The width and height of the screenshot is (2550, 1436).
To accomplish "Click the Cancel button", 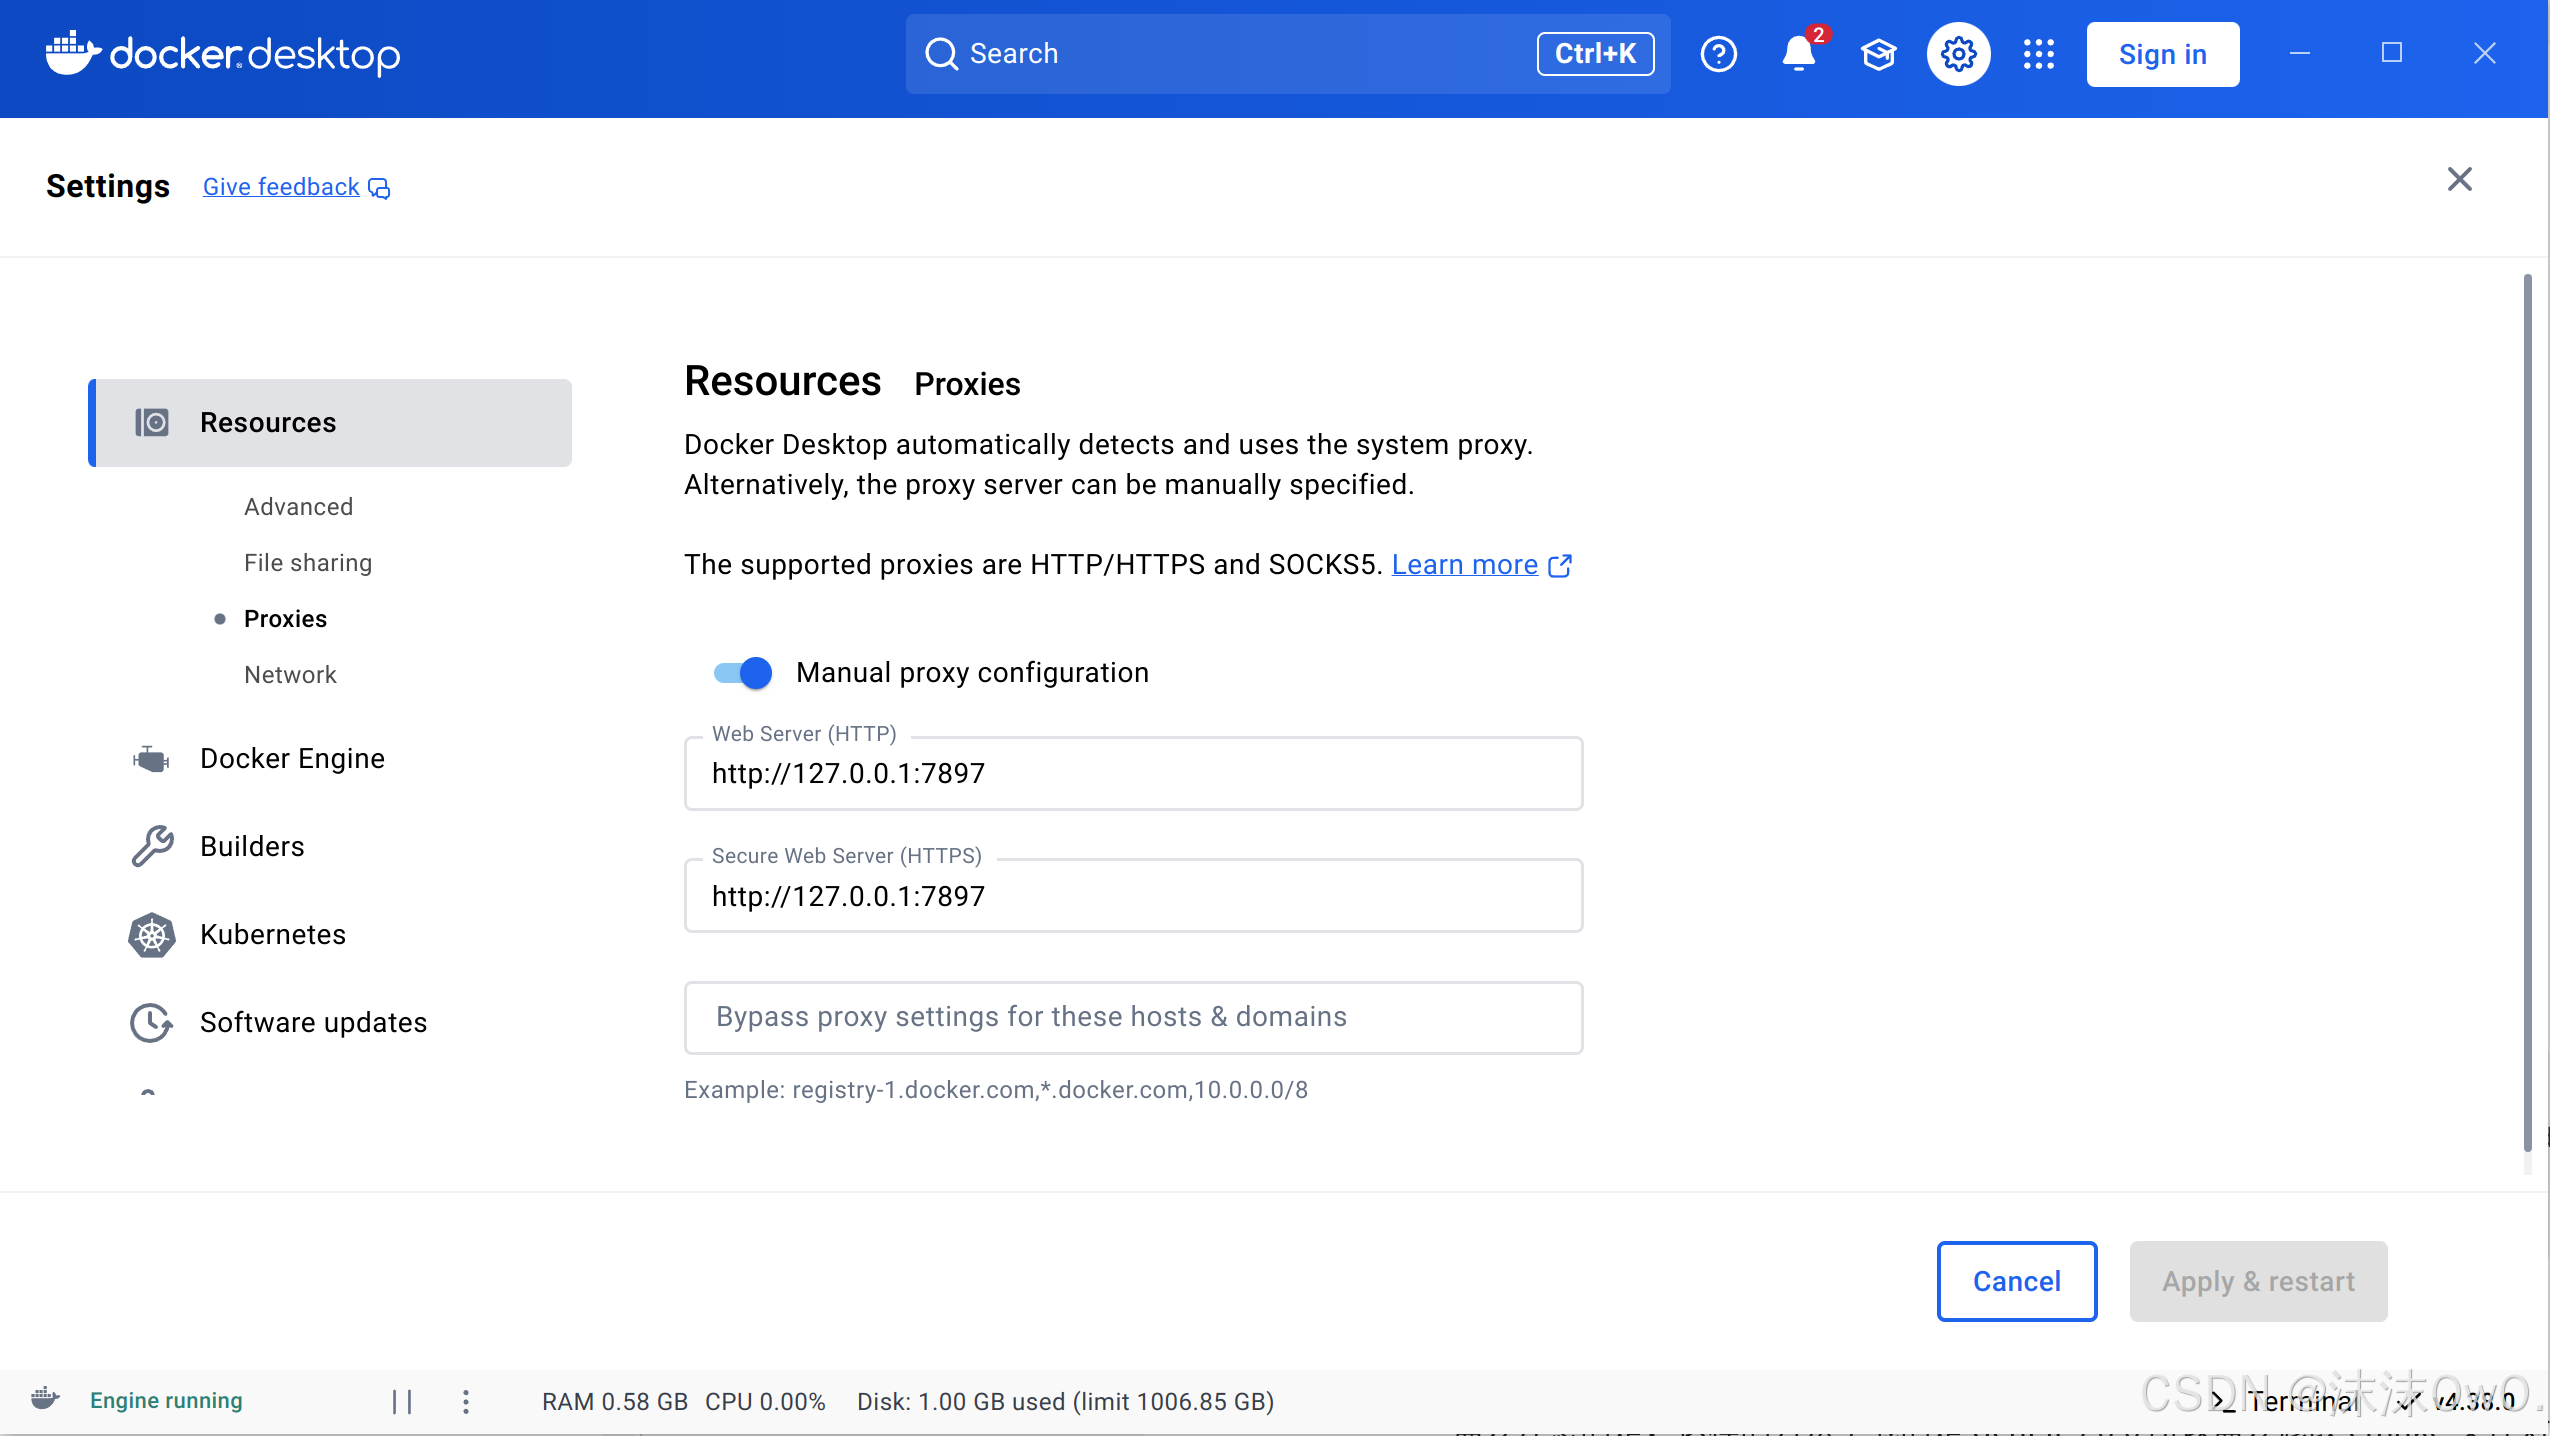I will click(2016, 1281).
